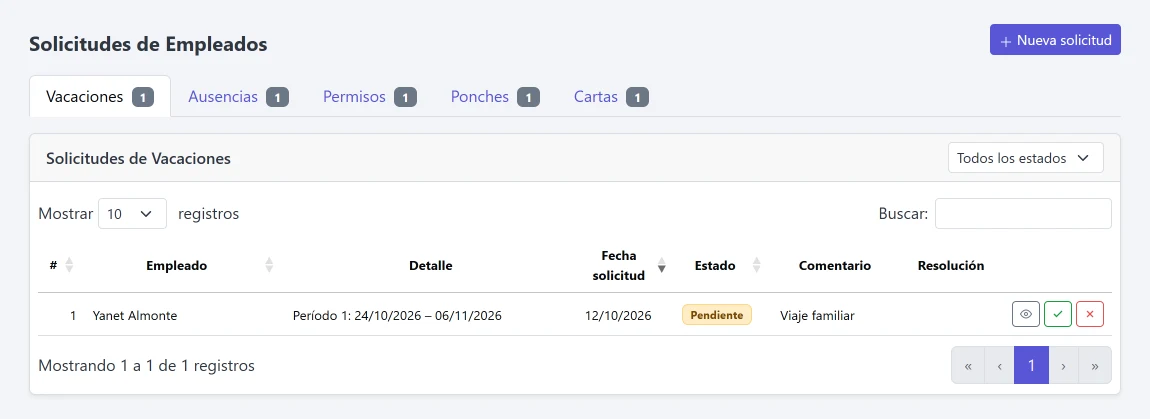Image resolution: width=1150 pixels, height=419 pixels.
Task: Open the Todos los estados filter dropdown
Action: point(1025,158)
